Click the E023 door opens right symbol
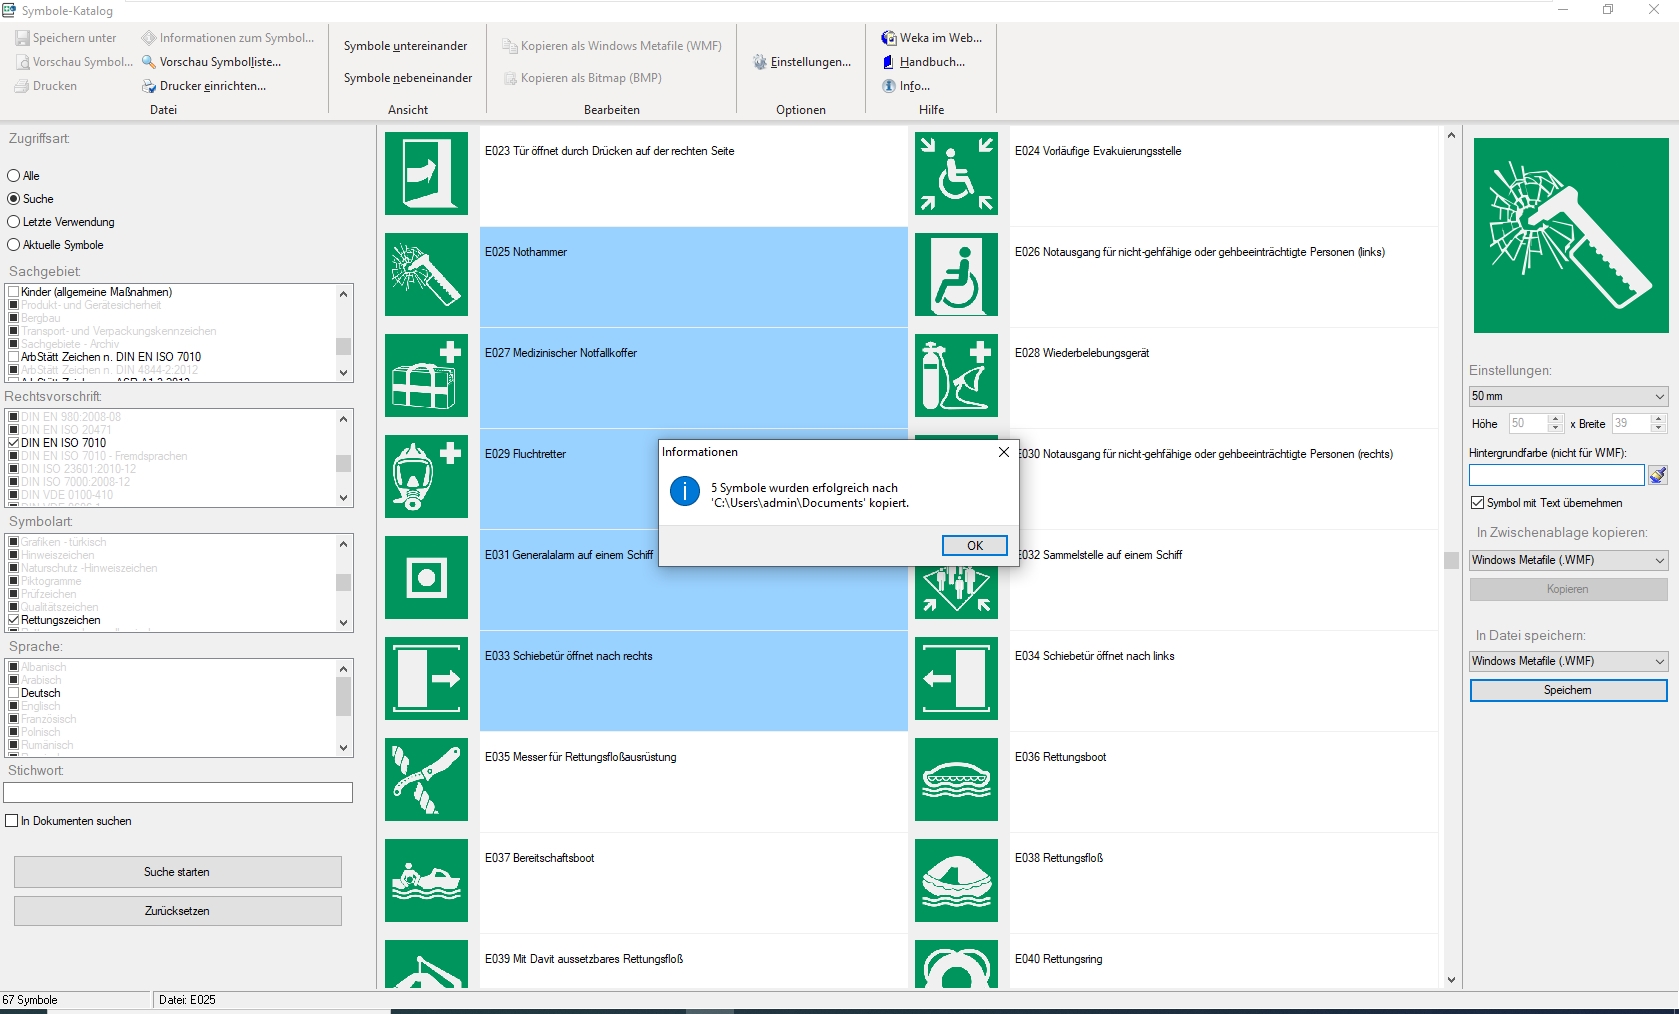This screenshot has width=1679, height=1014. click(x=426, y=173)
